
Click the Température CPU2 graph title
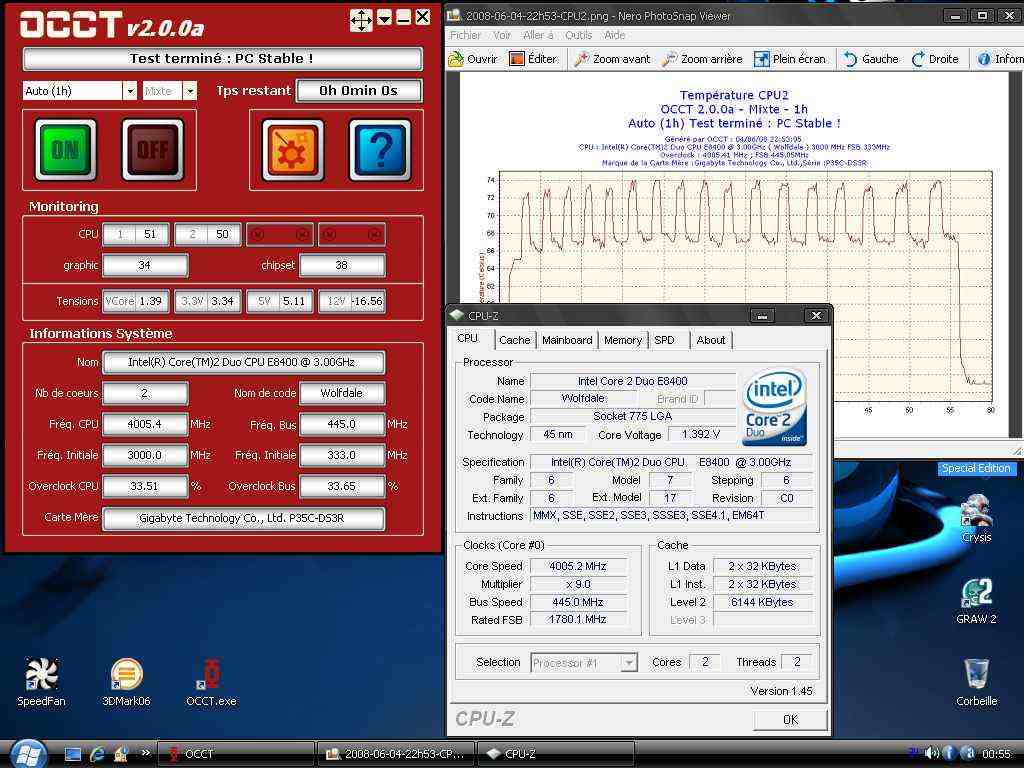pyautogui.click(x=734, y=95)
